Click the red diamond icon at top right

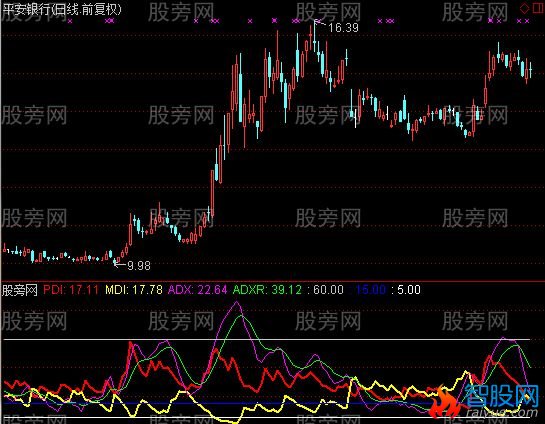coord(524,8)
